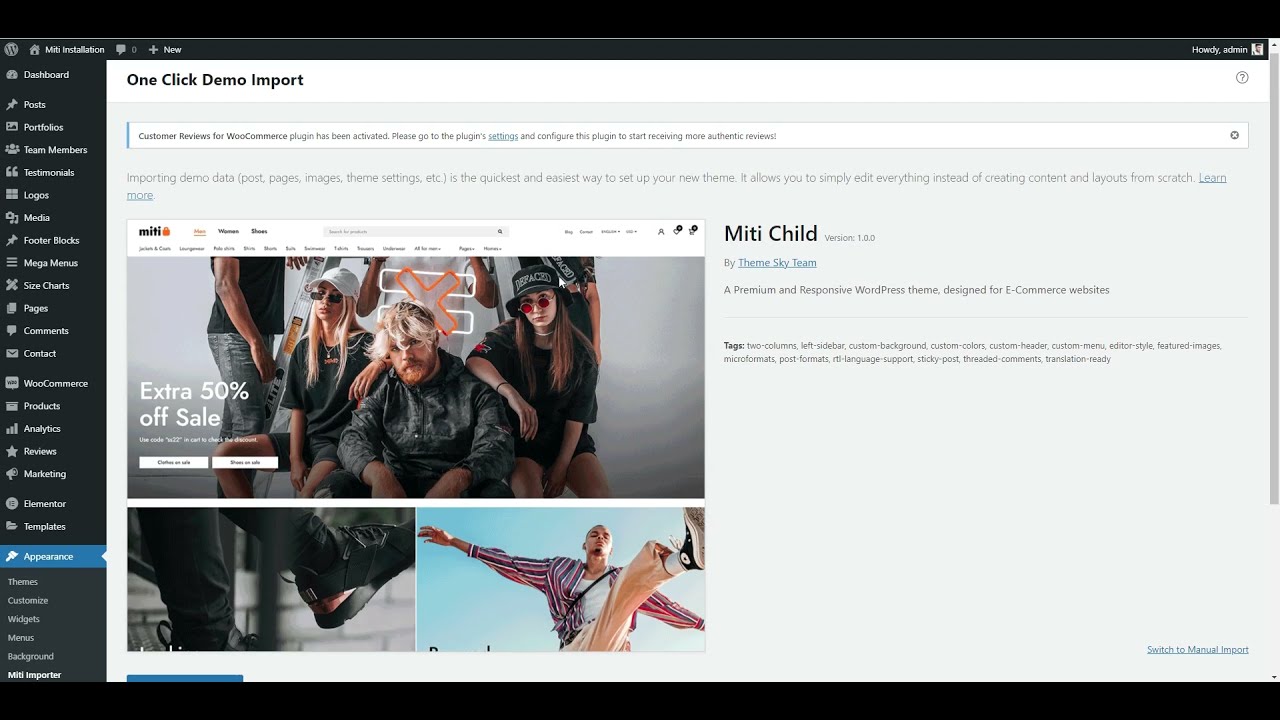This screenshot has width=1280, height=720.
Task: Click the Pages icon in sidebar
Action: (12, 308)
